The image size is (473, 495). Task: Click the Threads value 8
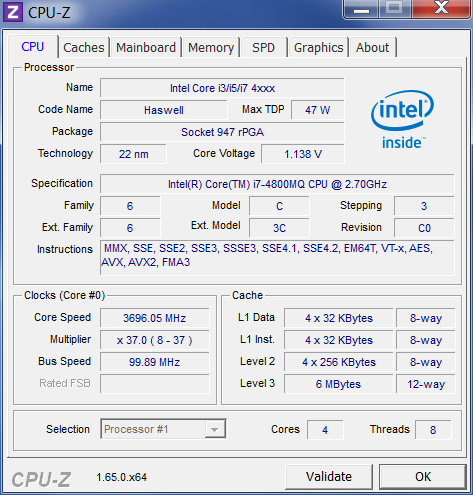tap(433, 430)
